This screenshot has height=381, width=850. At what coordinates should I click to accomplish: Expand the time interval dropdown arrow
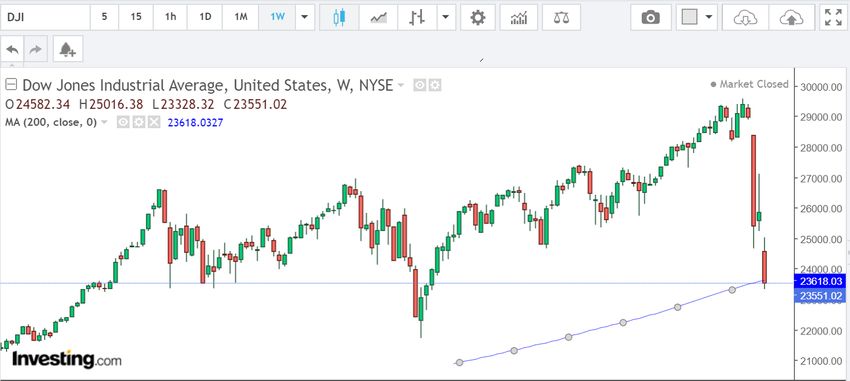point(305,17)
